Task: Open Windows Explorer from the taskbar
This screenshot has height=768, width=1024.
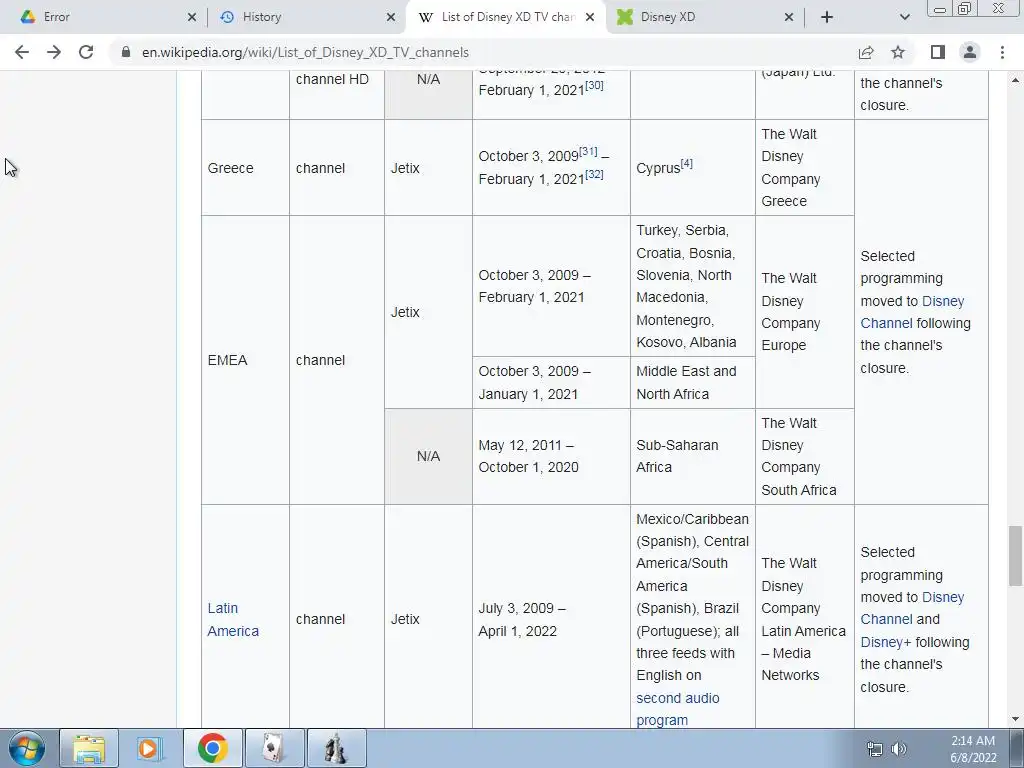Action: click(89, 748)
